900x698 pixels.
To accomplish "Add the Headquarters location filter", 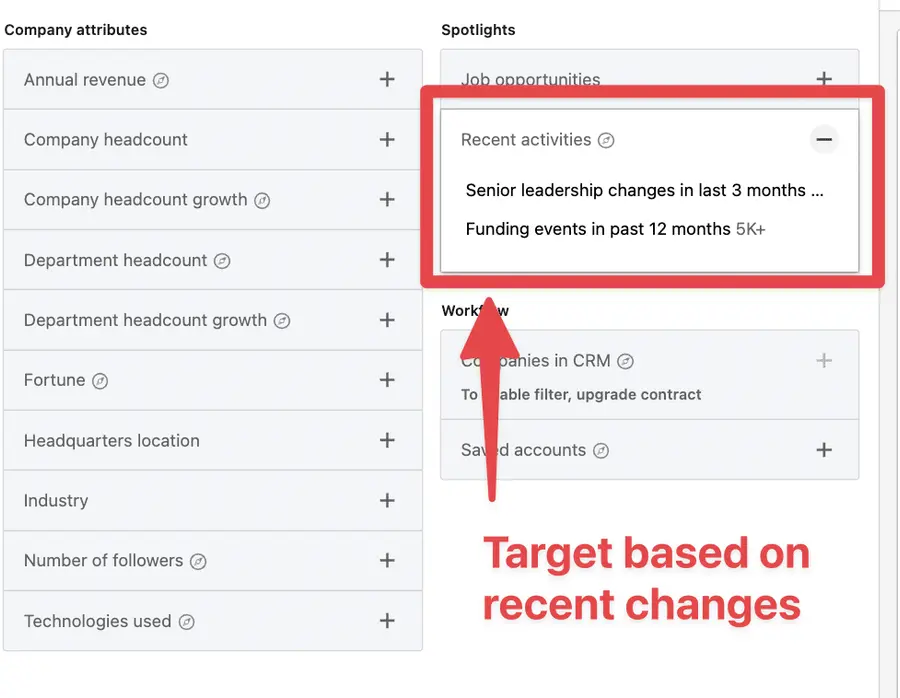I will pyautogui.click(x=387, y=440).
